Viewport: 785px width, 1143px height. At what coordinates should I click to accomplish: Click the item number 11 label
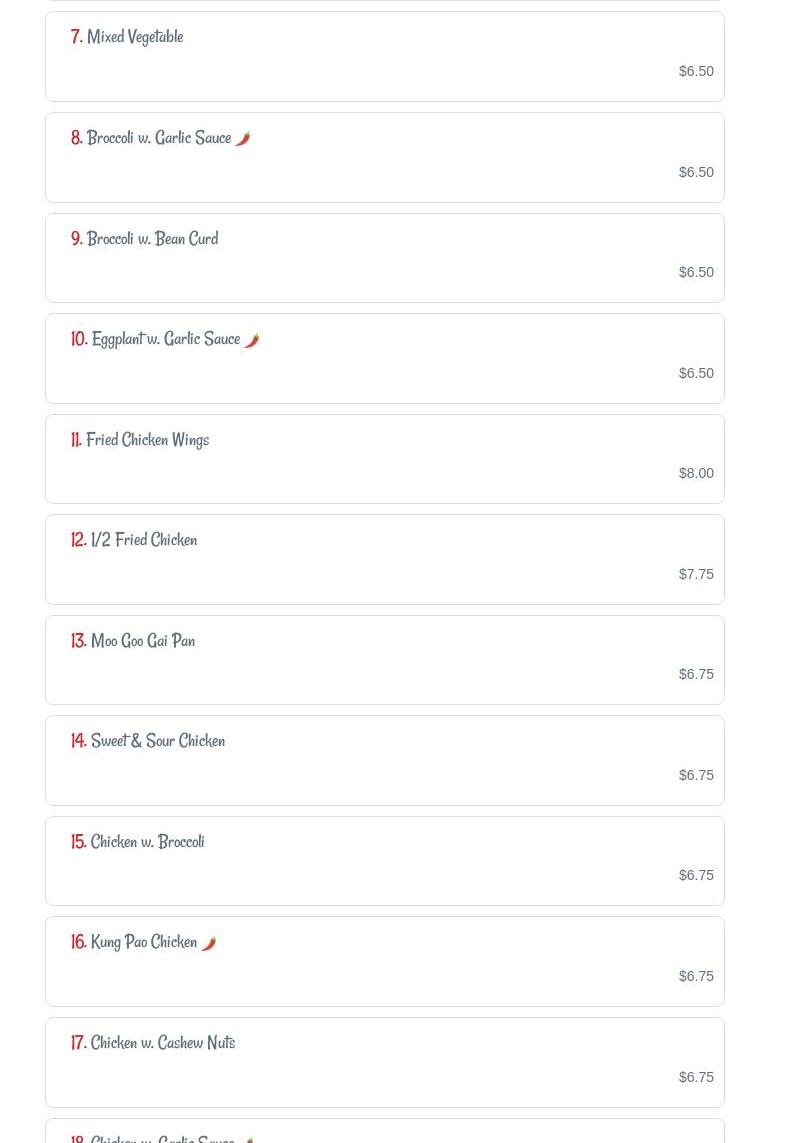[76, 440]
